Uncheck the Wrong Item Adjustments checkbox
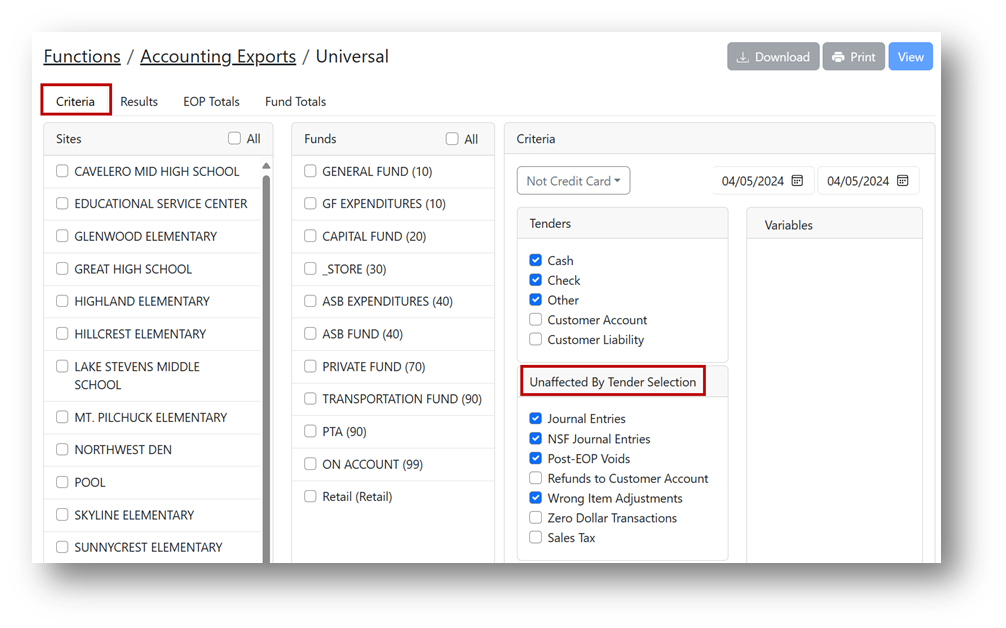This screenshot has height=628, width=1006. click(536, 497)
